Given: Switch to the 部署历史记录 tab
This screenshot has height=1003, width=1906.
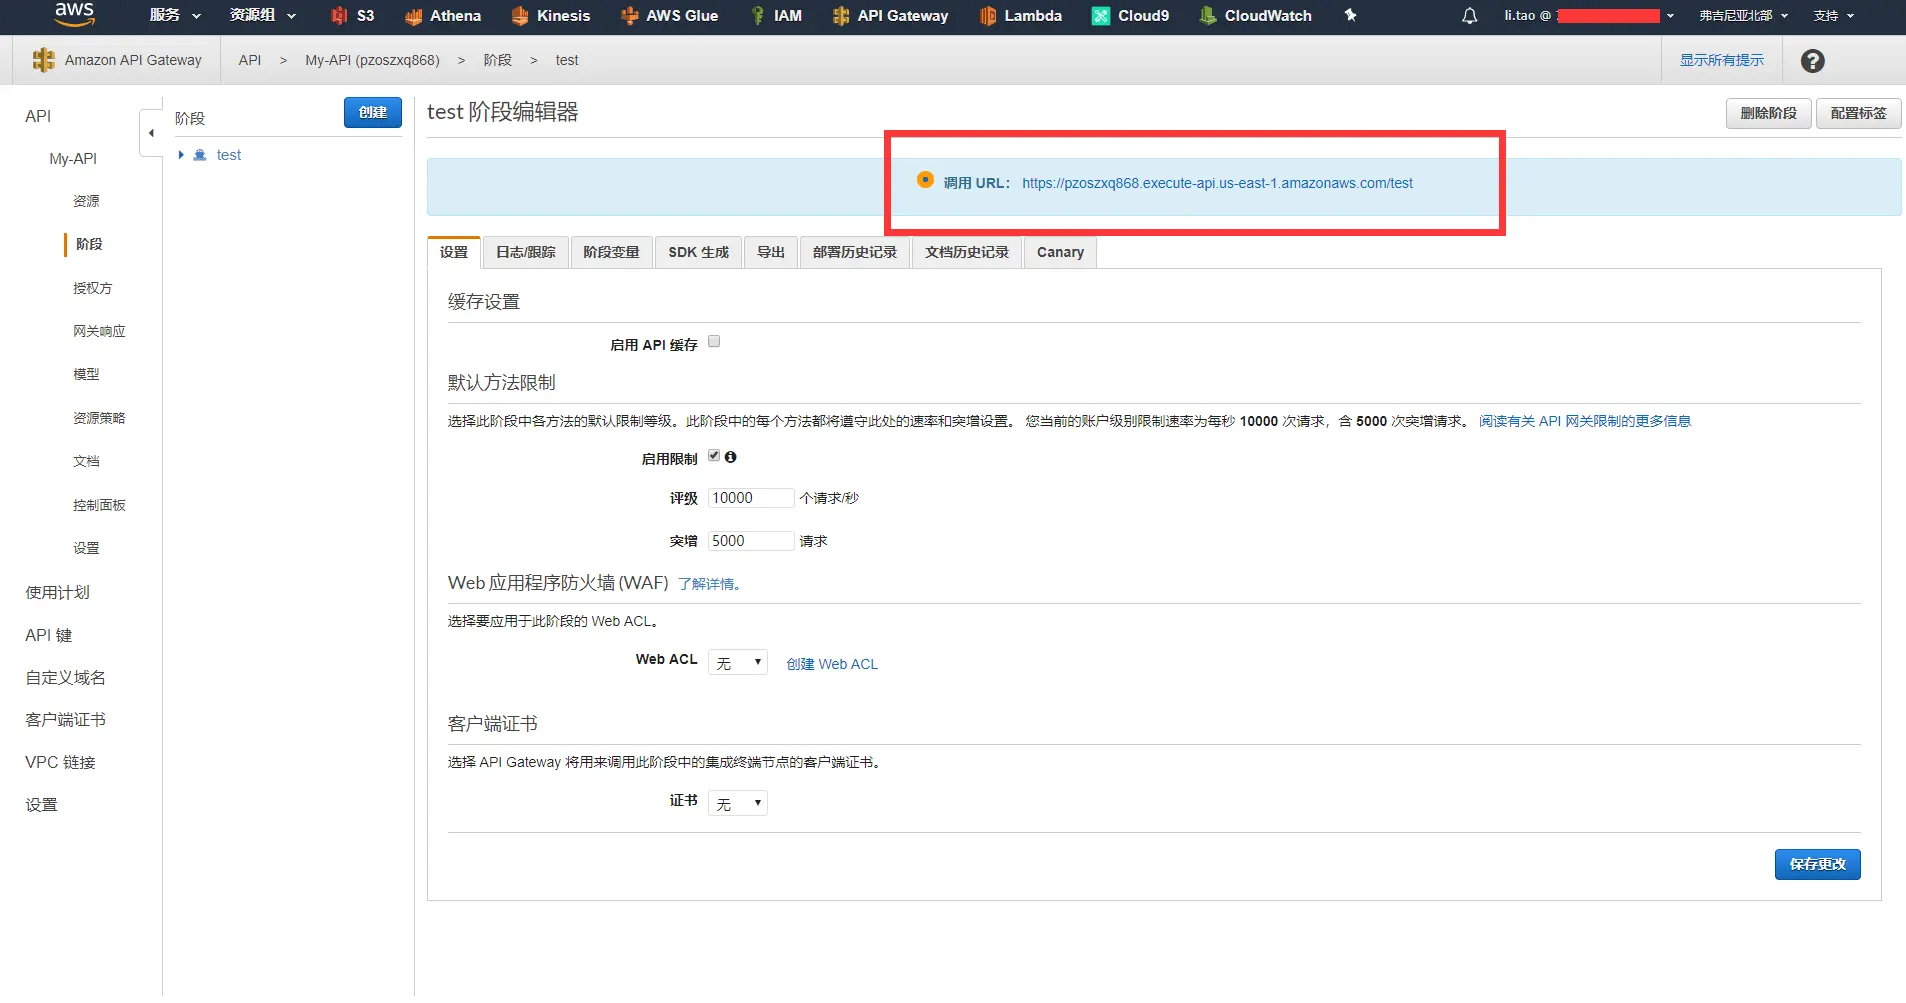Looking at the screenshot, I should tap(855, 253).
